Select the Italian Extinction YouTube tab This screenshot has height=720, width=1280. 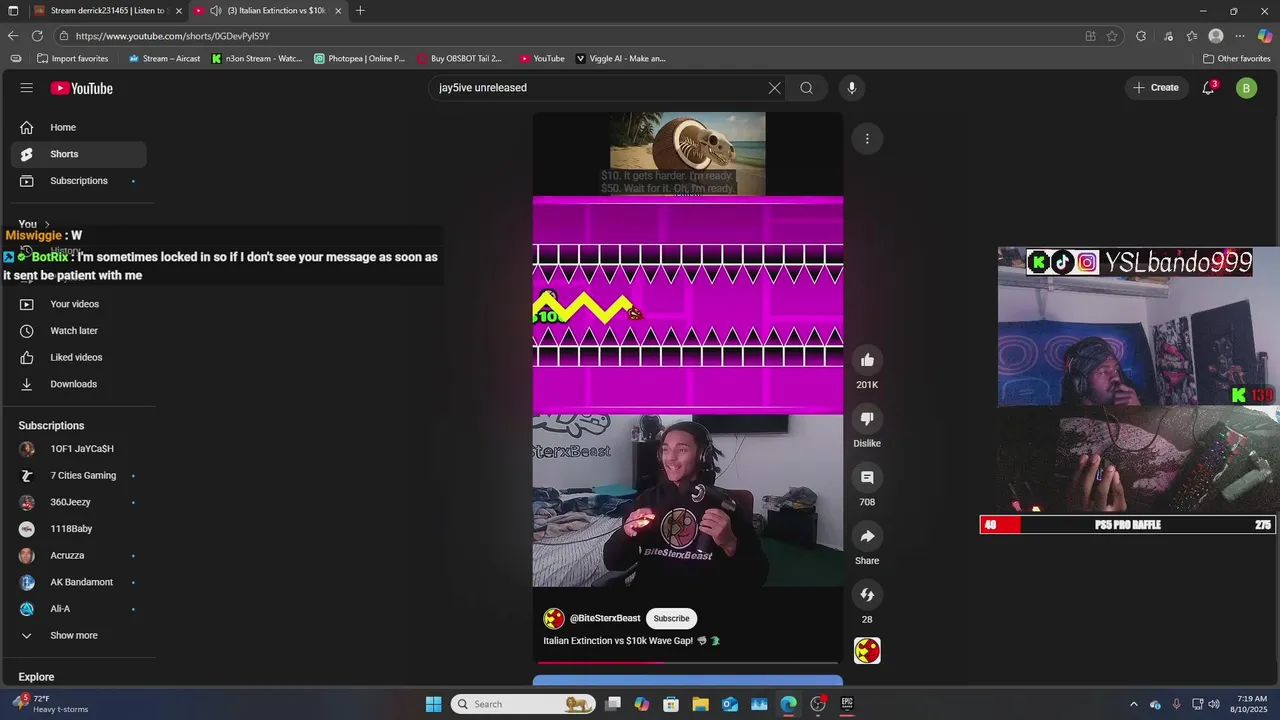[x=270, y=11]
